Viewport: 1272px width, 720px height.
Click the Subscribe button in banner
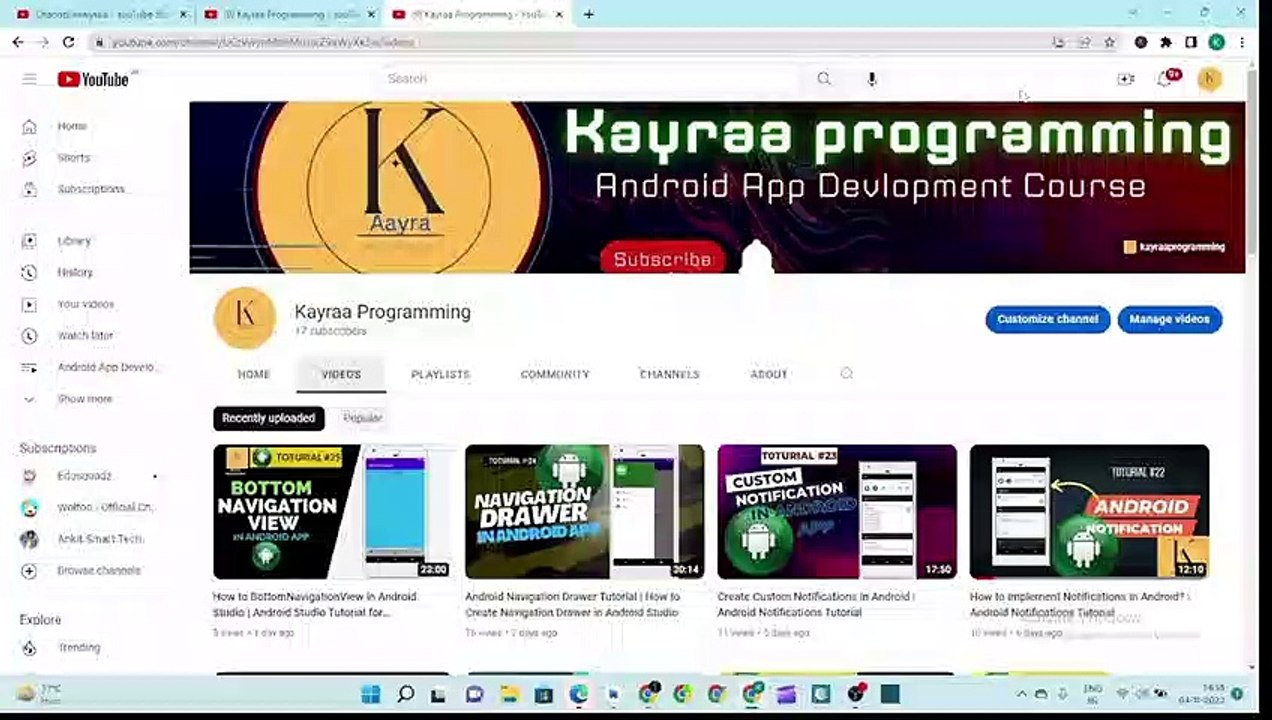point(662,259)
